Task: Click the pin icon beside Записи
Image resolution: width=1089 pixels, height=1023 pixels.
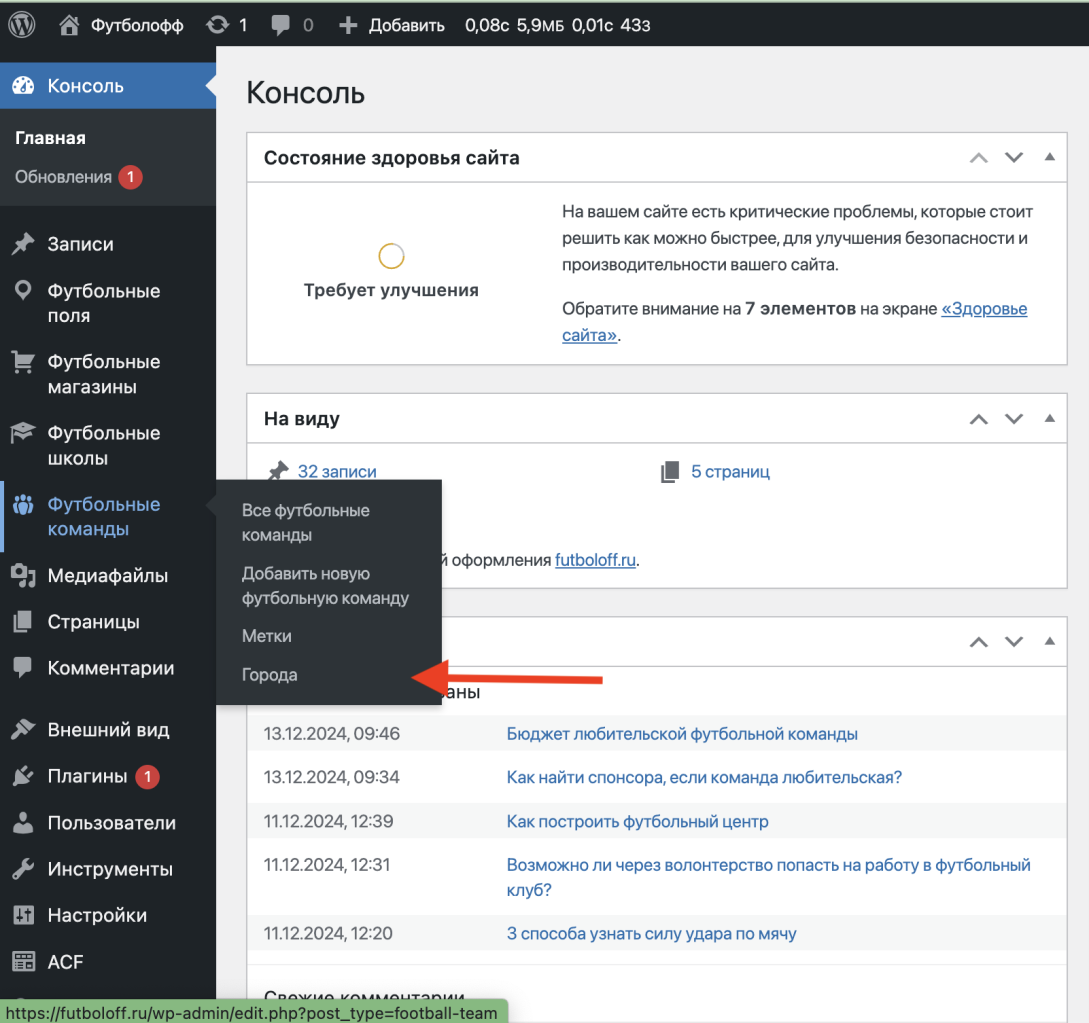Action: coord(23,244)
